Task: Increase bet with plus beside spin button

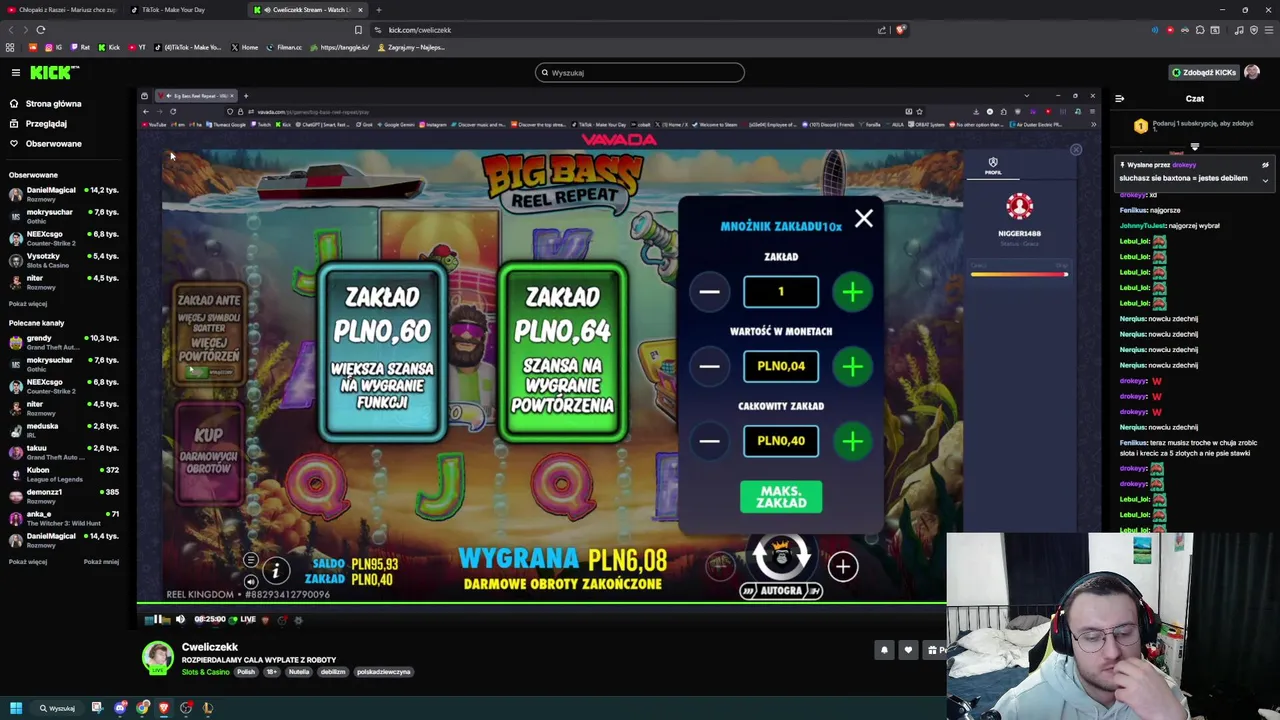Action: 842,567
